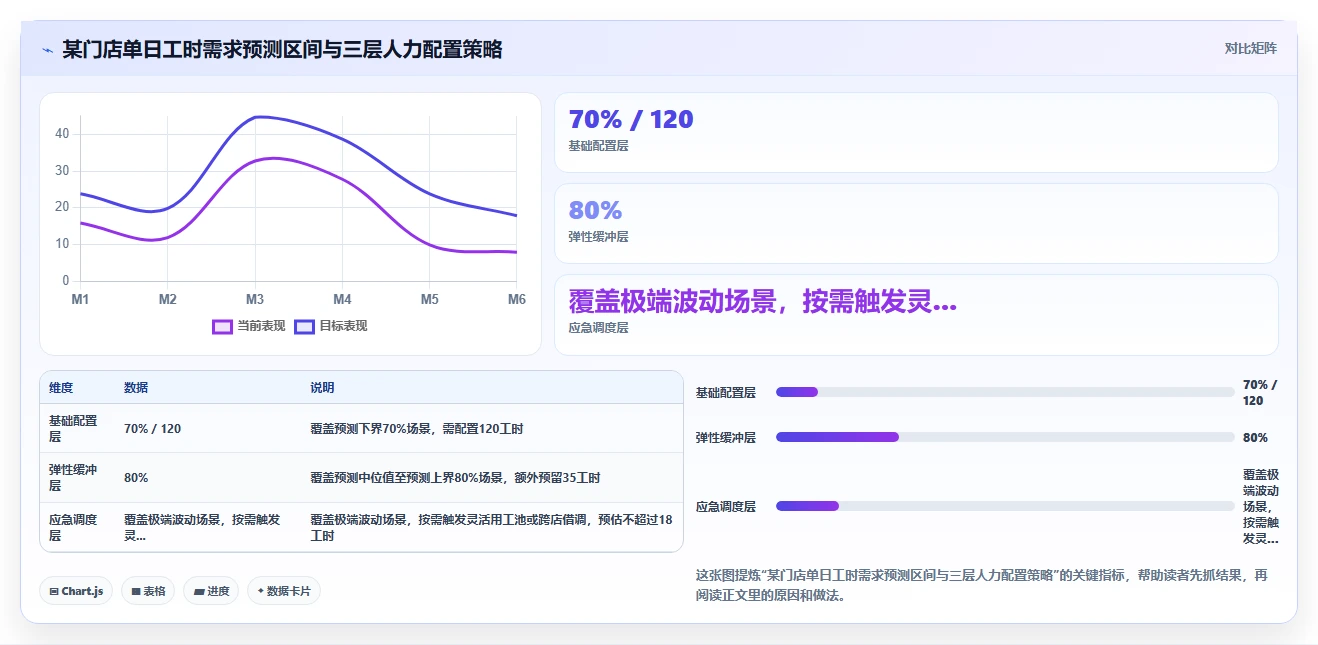Click the 基础配置层 progress bar

pyautogui.click(x=1005, y=392)
